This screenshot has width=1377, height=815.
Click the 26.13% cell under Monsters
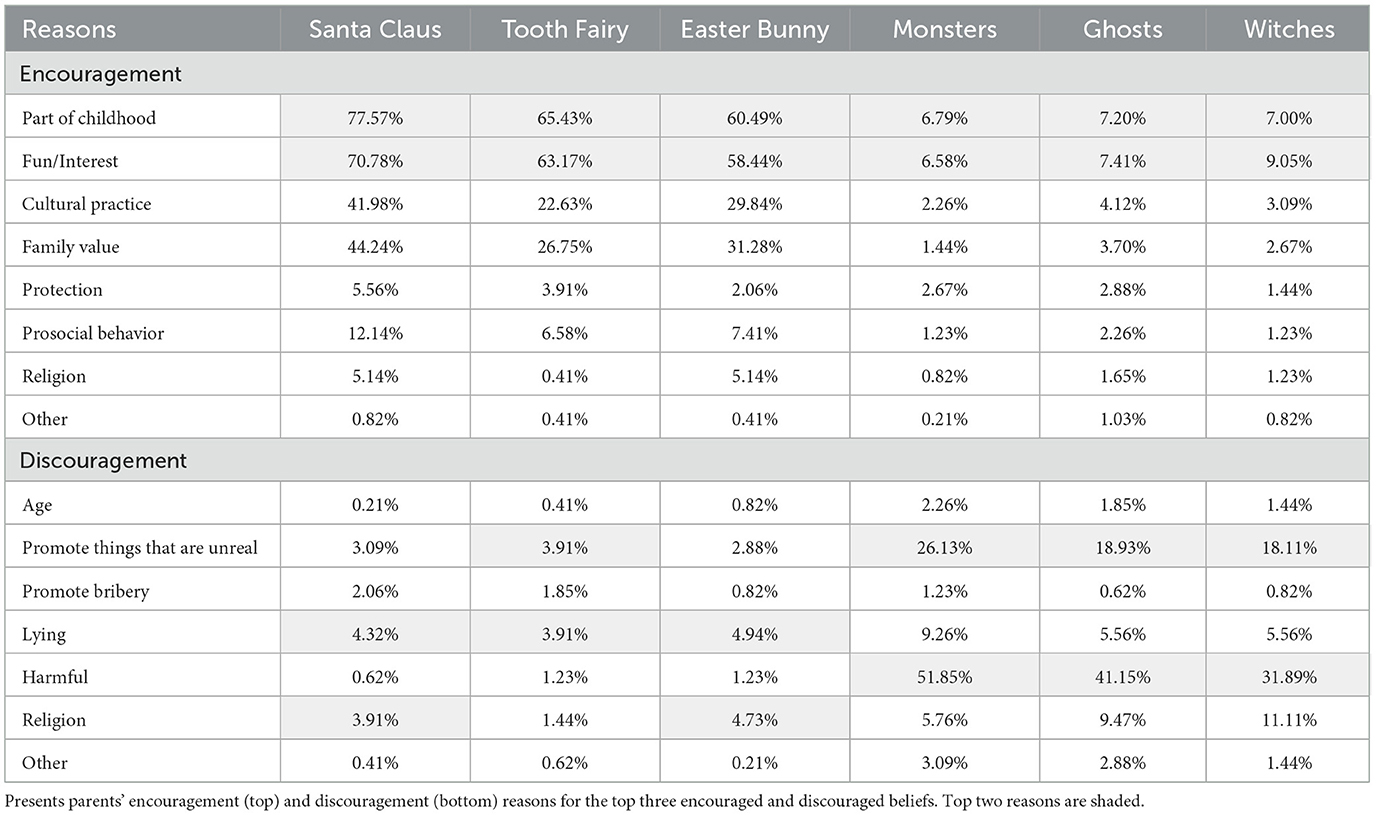click(944, 548)
